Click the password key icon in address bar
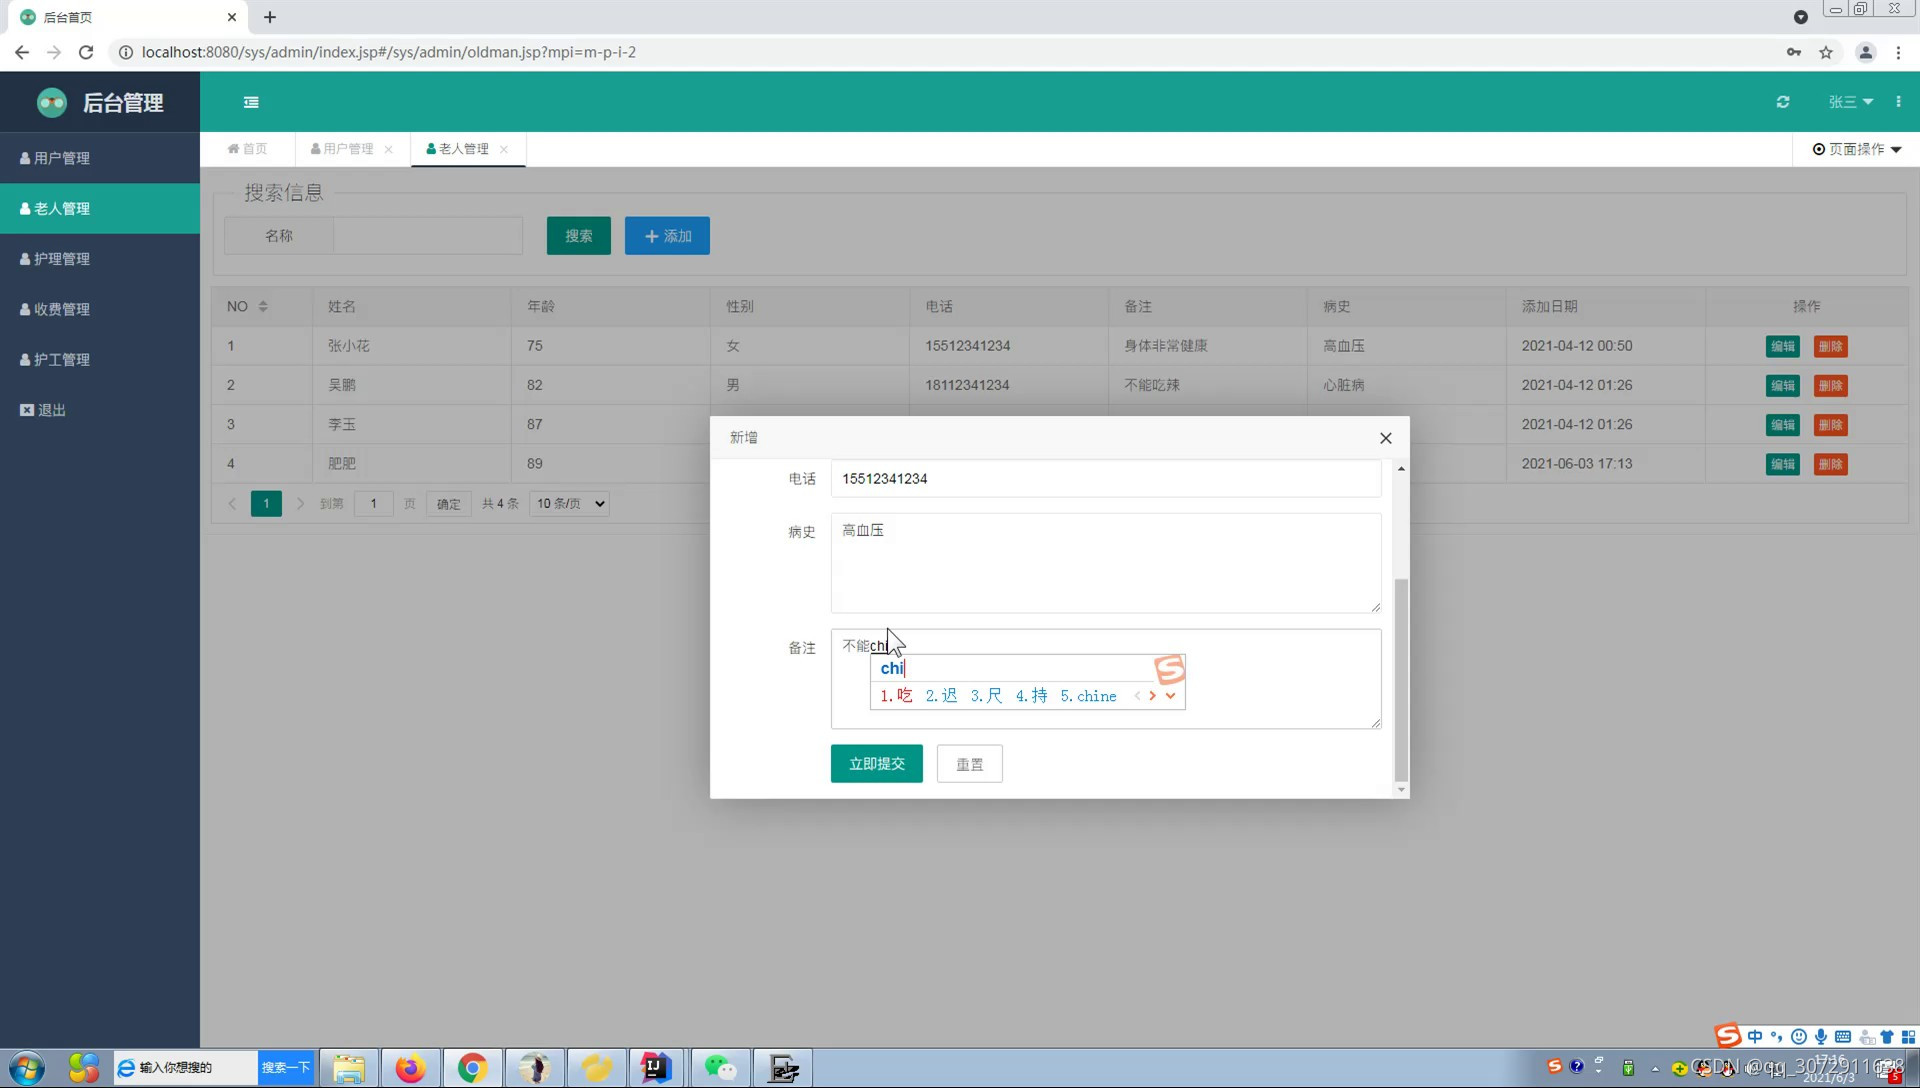The image size is (1920, 1088). (1794, 52)
